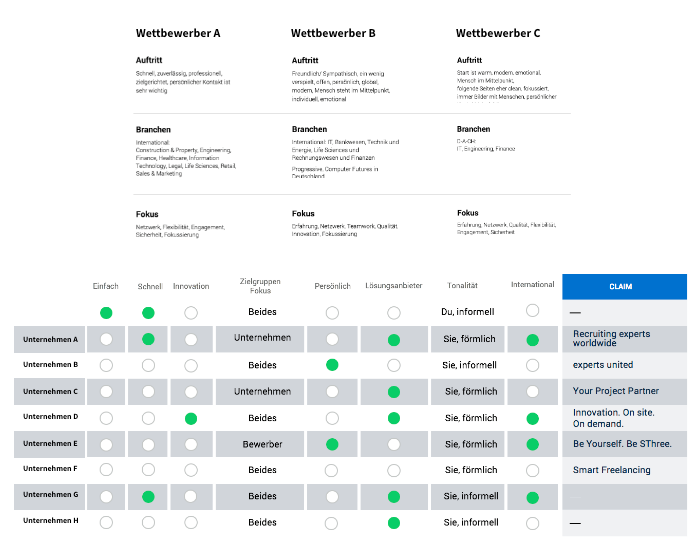Toggle Unternehmen H's International circle

[532, 523]
